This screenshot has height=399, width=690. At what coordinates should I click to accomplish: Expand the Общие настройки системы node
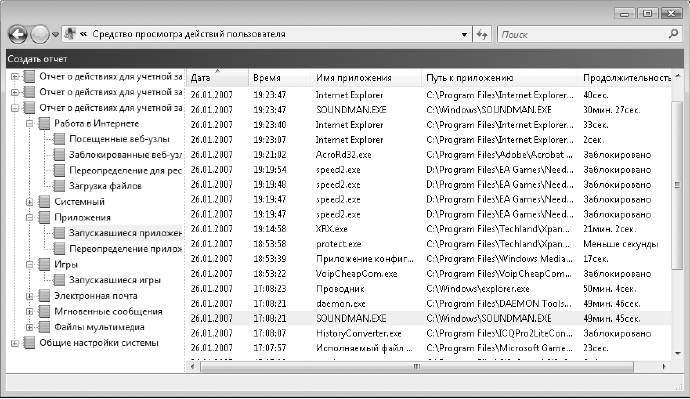[x=15, y=343]
